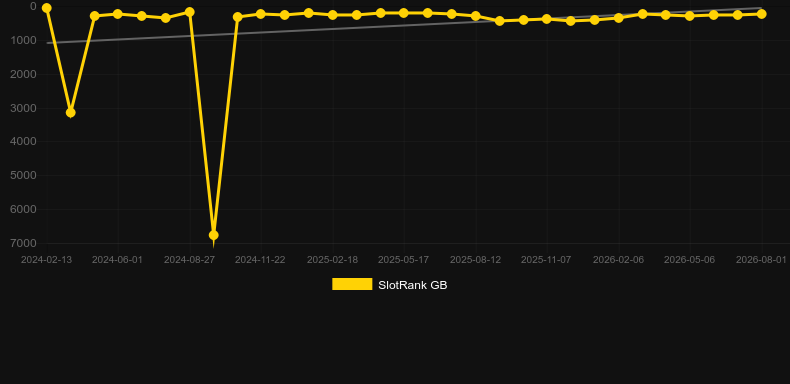Click the 2025-02-18 x-axis date label
Image resolution: width=790 pixels, height=384 pixels.
coord(333,260)
